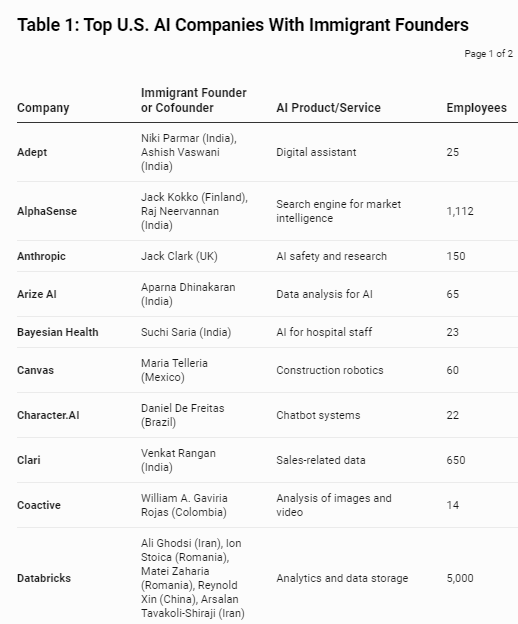Image resolution: width=518 pixels, height=624 pixels.
Task: Click the 5,000 employees value
Action: 460,578
